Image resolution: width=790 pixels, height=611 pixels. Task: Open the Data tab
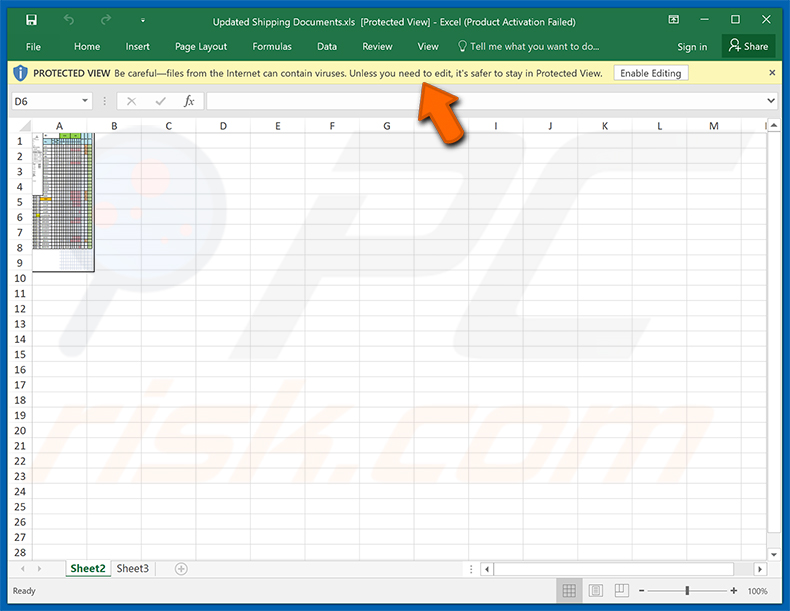pyautogui.click(x=326, y=46)
